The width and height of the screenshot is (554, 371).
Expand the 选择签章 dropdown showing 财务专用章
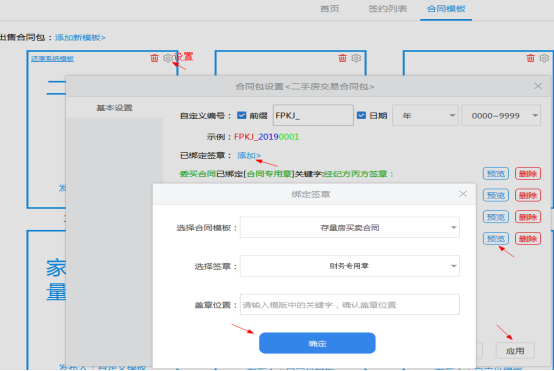click(x=350, y=266)
